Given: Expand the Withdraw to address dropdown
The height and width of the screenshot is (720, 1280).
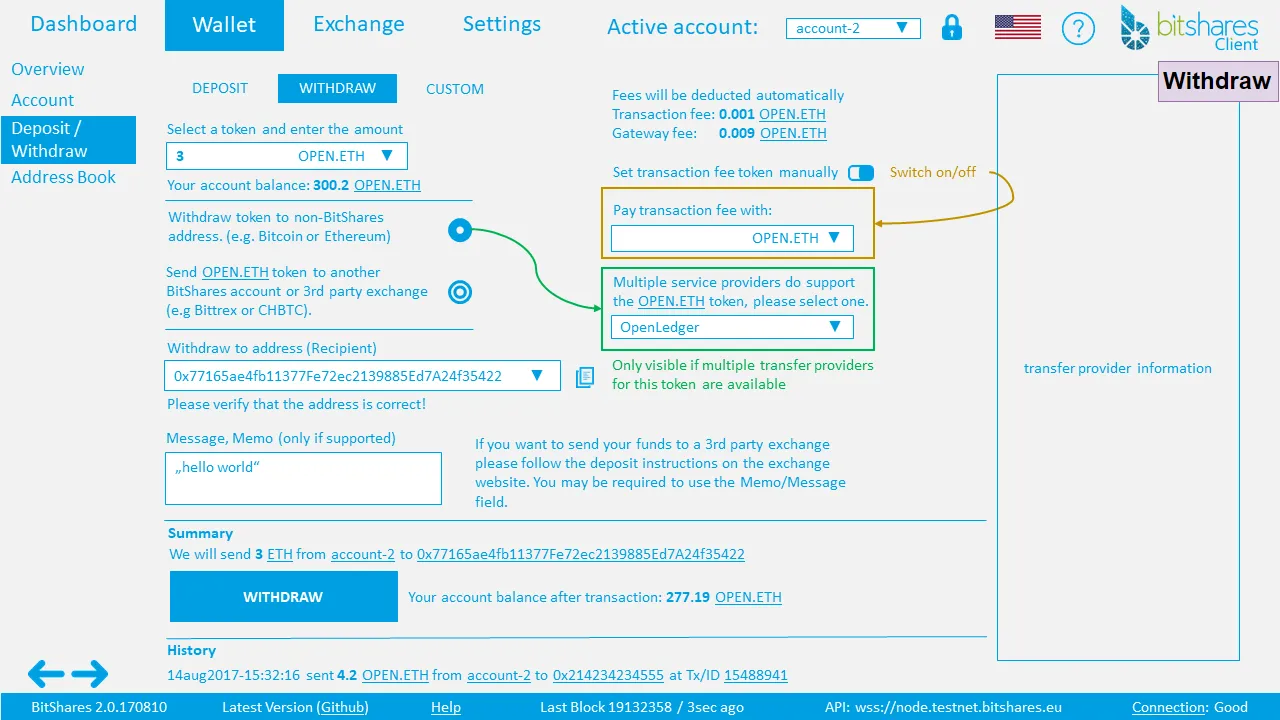Looking at the screenshot, I should (x=362, y=376).
